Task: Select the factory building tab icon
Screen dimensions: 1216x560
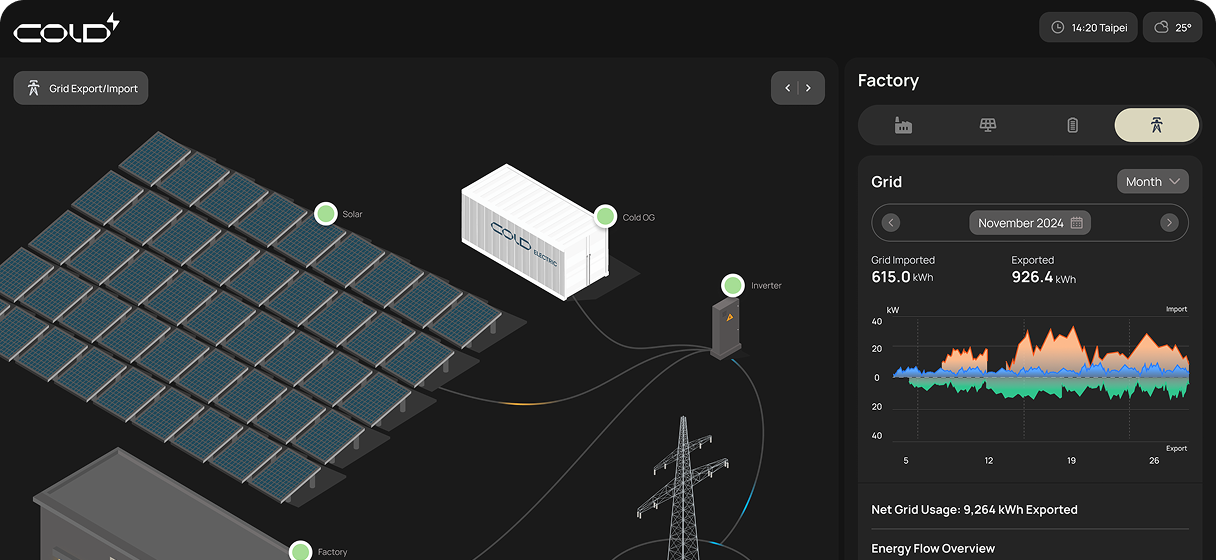Action: 903,125
